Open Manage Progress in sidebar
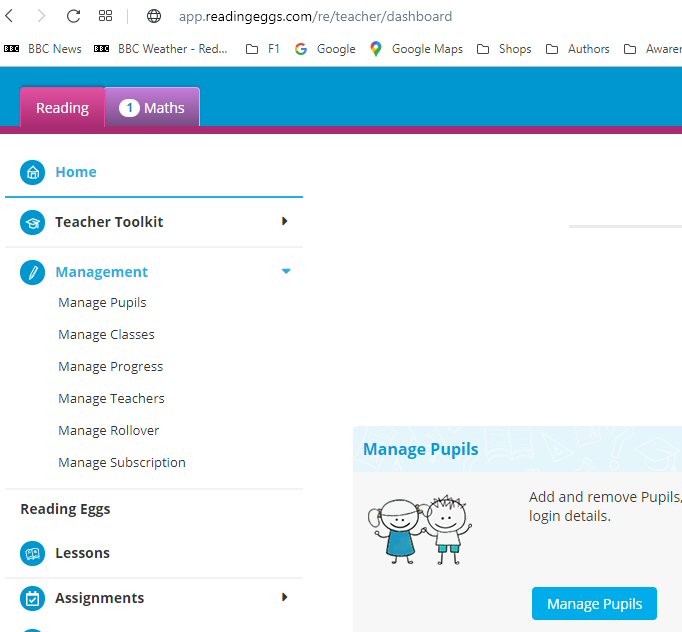Image resolution: width=682 pixels, height=632 pixels. tap(110, 366)
